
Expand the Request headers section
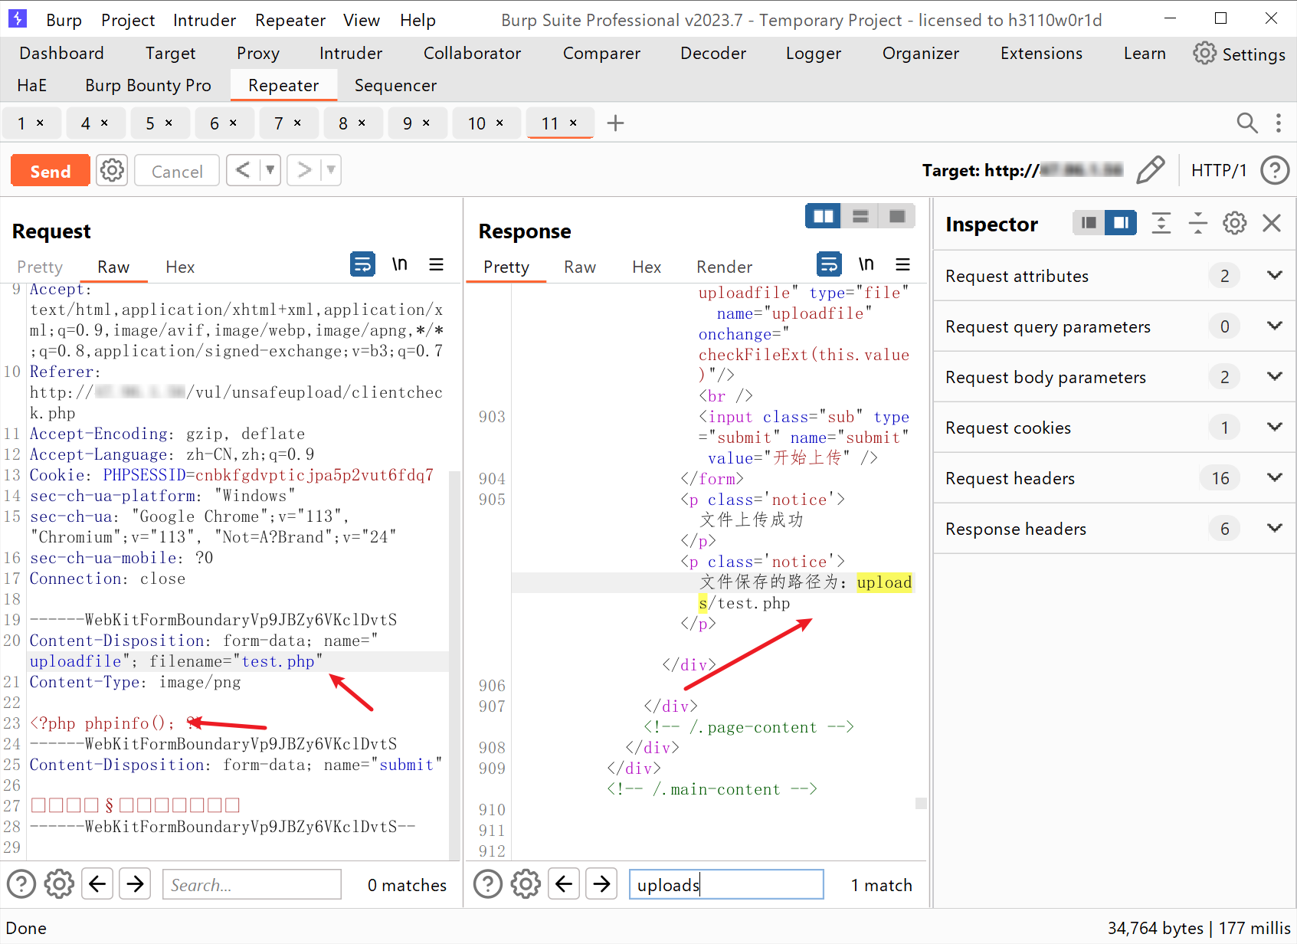click(x=1274, y=478)
